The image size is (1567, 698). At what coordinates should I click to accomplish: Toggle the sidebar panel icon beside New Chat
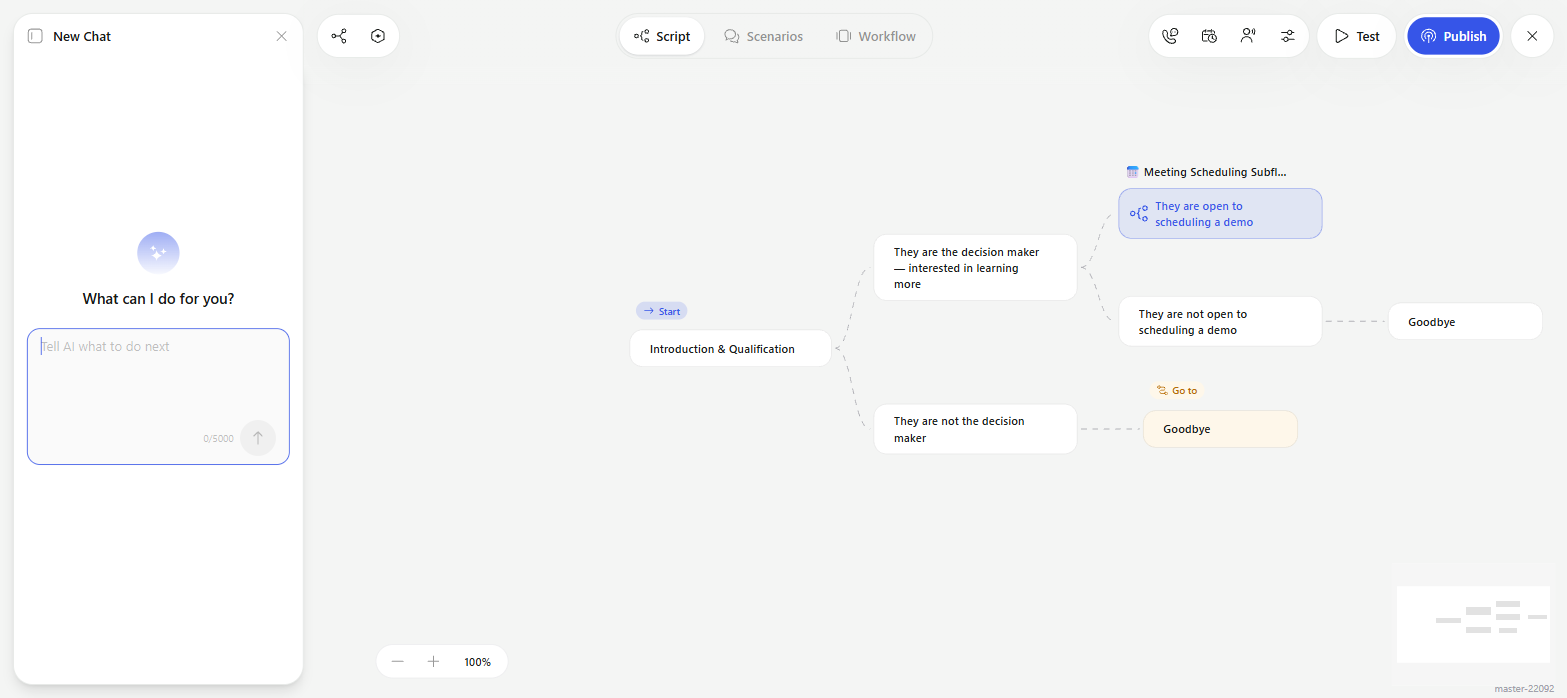[x=35, y=36]
